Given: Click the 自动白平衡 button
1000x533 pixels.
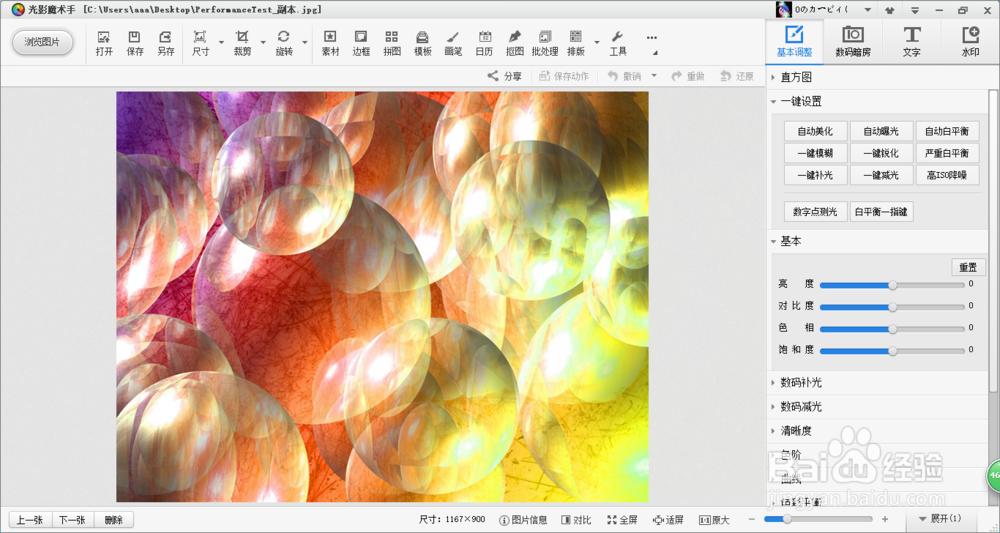Looking at the screenshot, I should click(x=947, y=131).
